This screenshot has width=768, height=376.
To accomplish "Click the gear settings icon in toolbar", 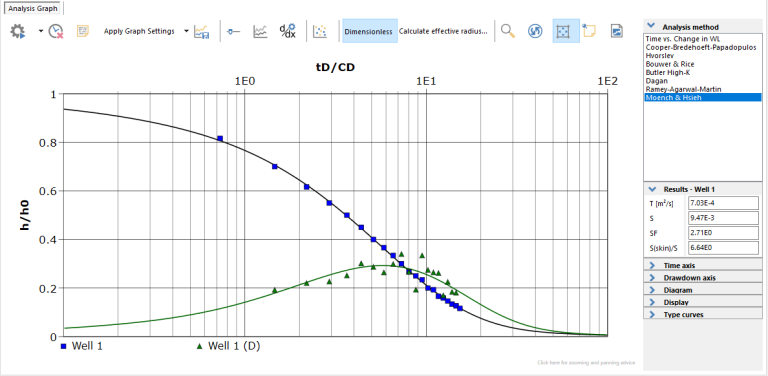I will tap(18, 31).
